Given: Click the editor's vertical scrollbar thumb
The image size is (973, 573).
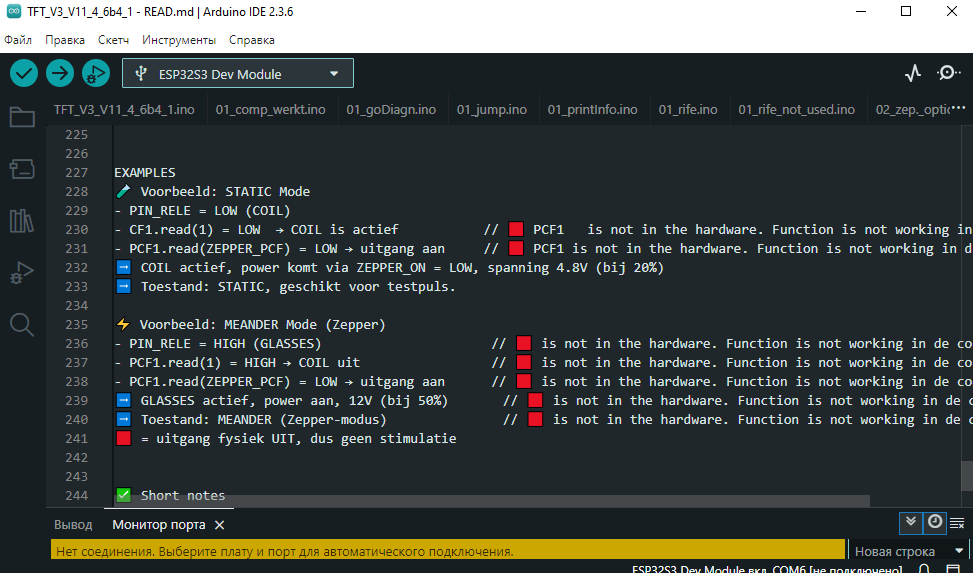Looking at the screenshot, I should point(966,474).
